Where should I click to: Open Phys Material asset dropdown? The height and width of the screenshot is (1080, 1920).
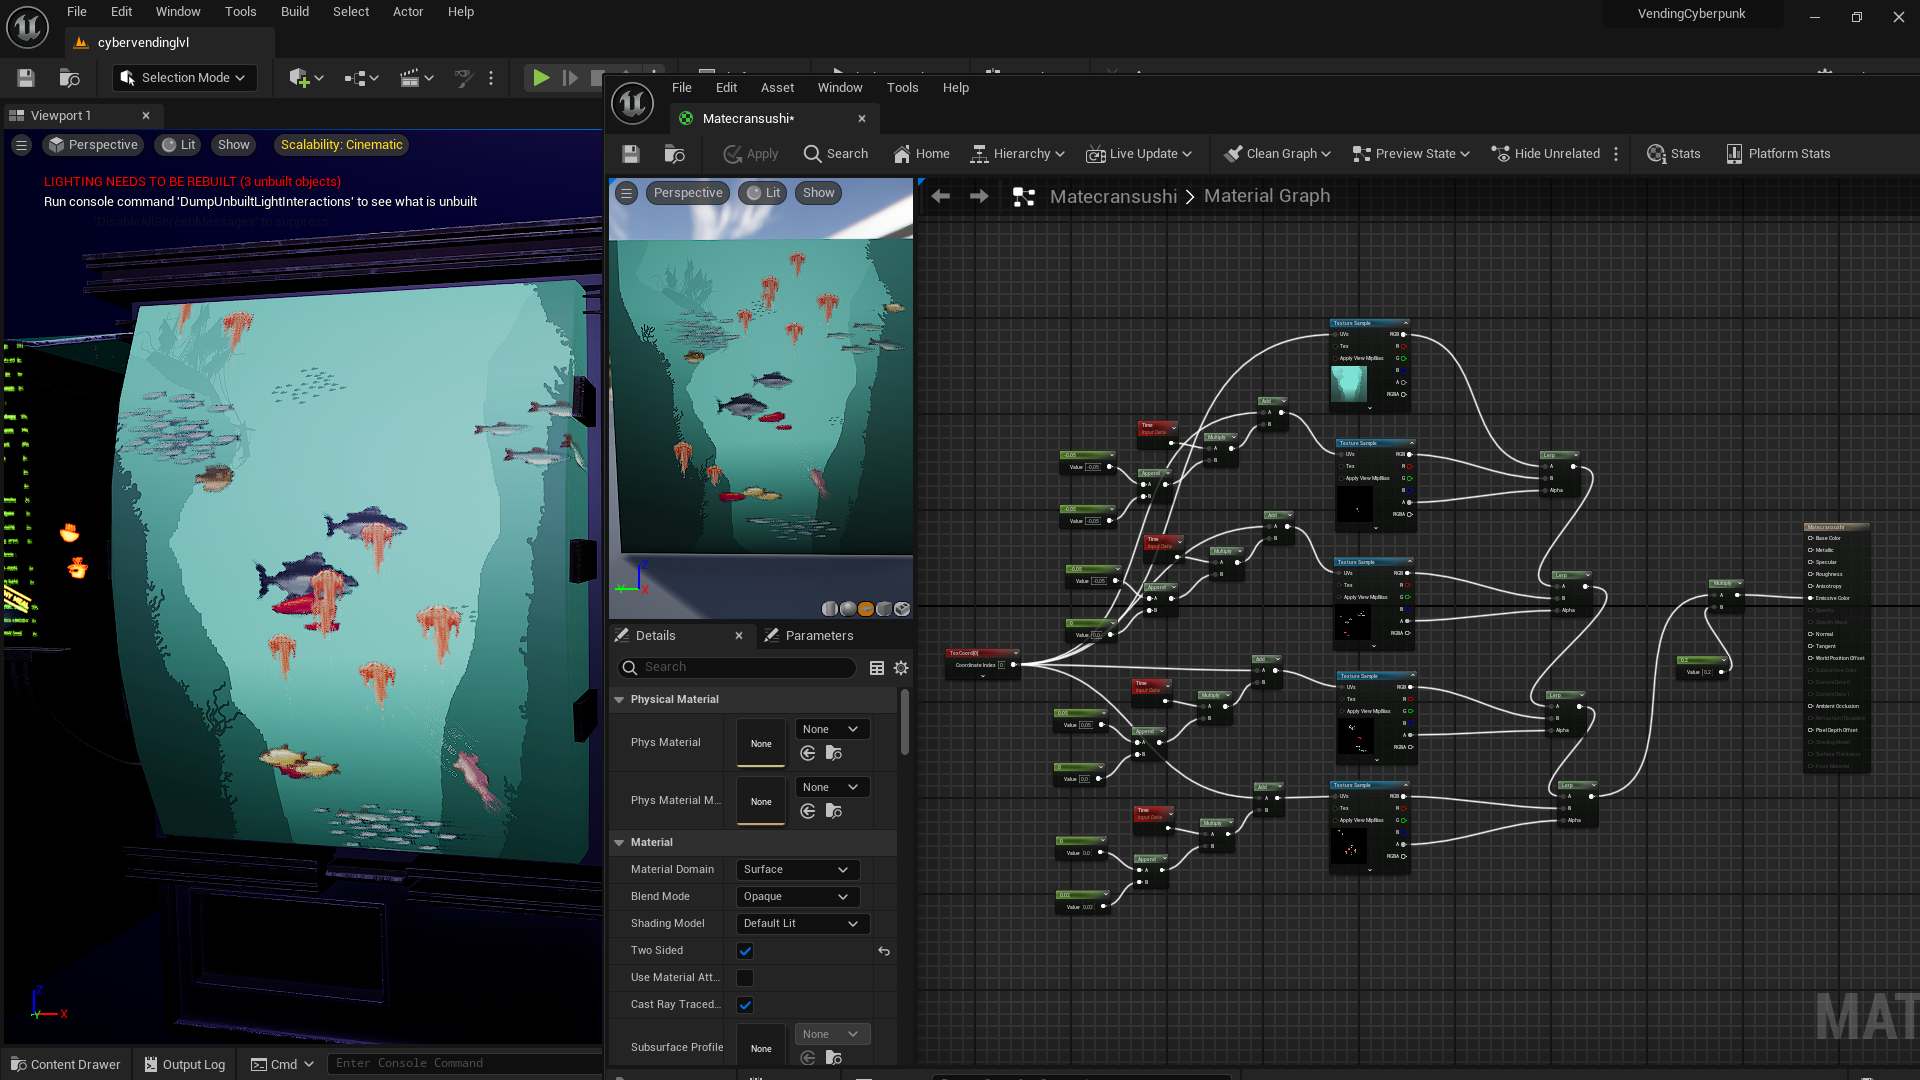point(832,730)
